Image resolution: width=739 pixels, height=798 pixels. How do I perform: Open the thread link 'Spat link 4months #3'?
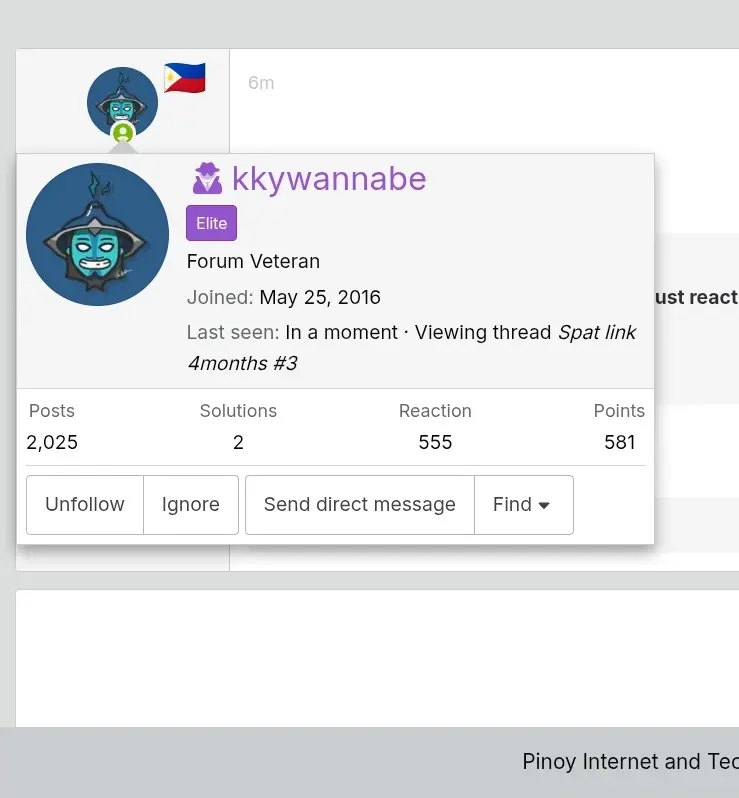point(412,348)
